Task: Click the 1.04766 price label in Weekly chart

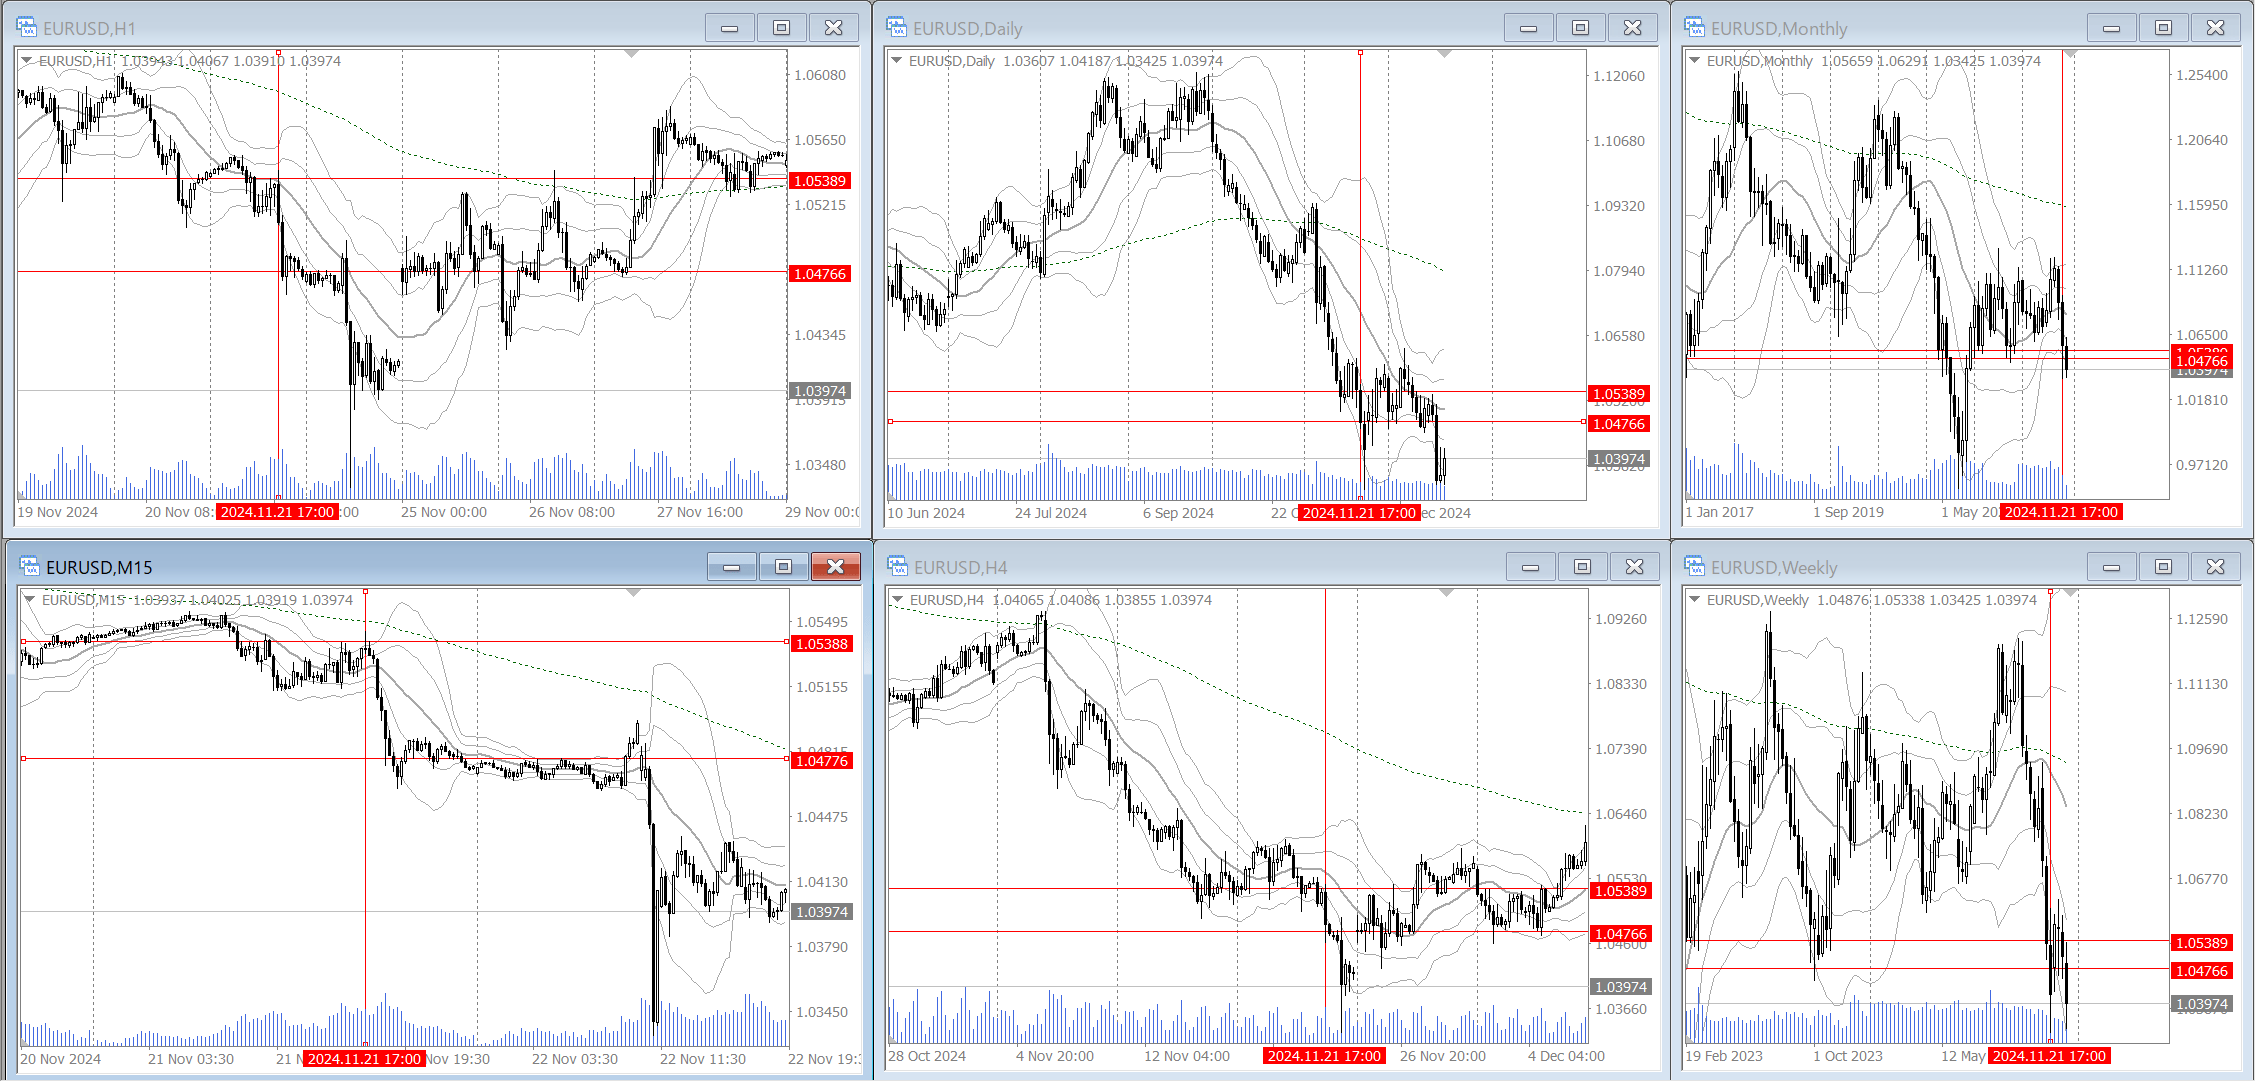Action: (2202, 971)
